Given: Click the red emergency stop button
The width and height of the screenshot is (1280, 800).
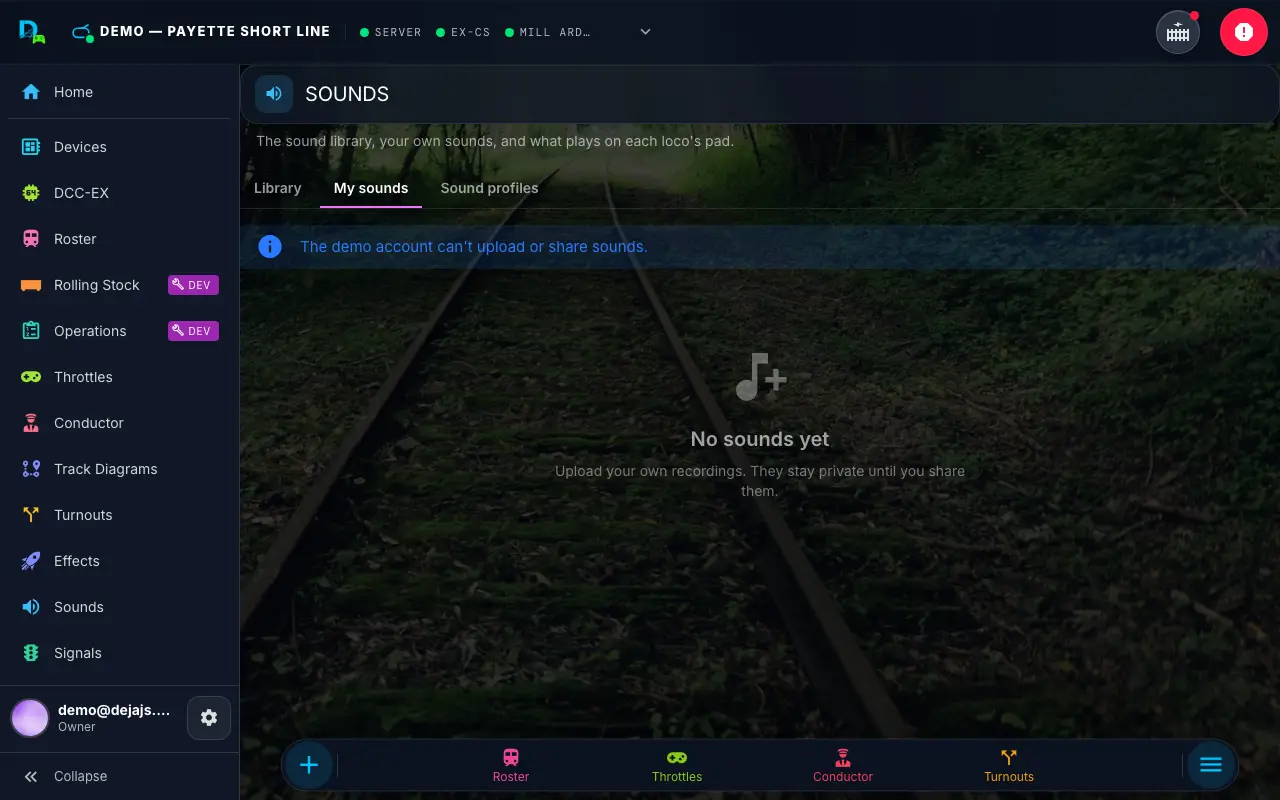Looking at the screenshot, I should click(x=1244, y=32).
